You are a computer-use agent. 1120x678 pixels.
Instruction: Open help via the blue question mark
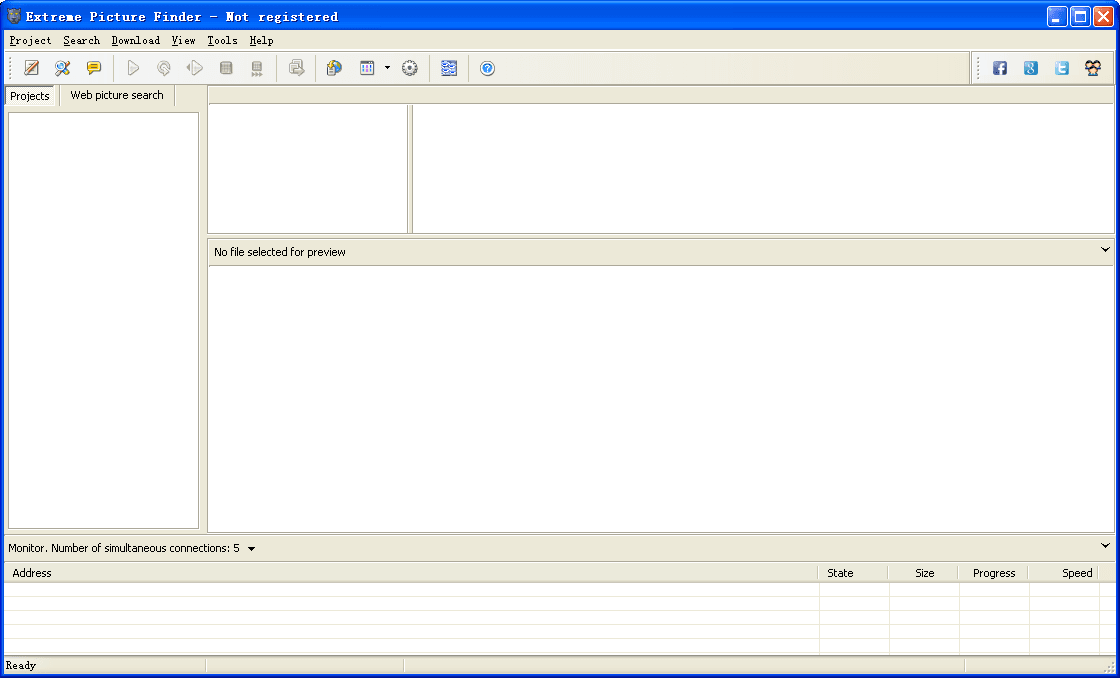pos(487,68)
